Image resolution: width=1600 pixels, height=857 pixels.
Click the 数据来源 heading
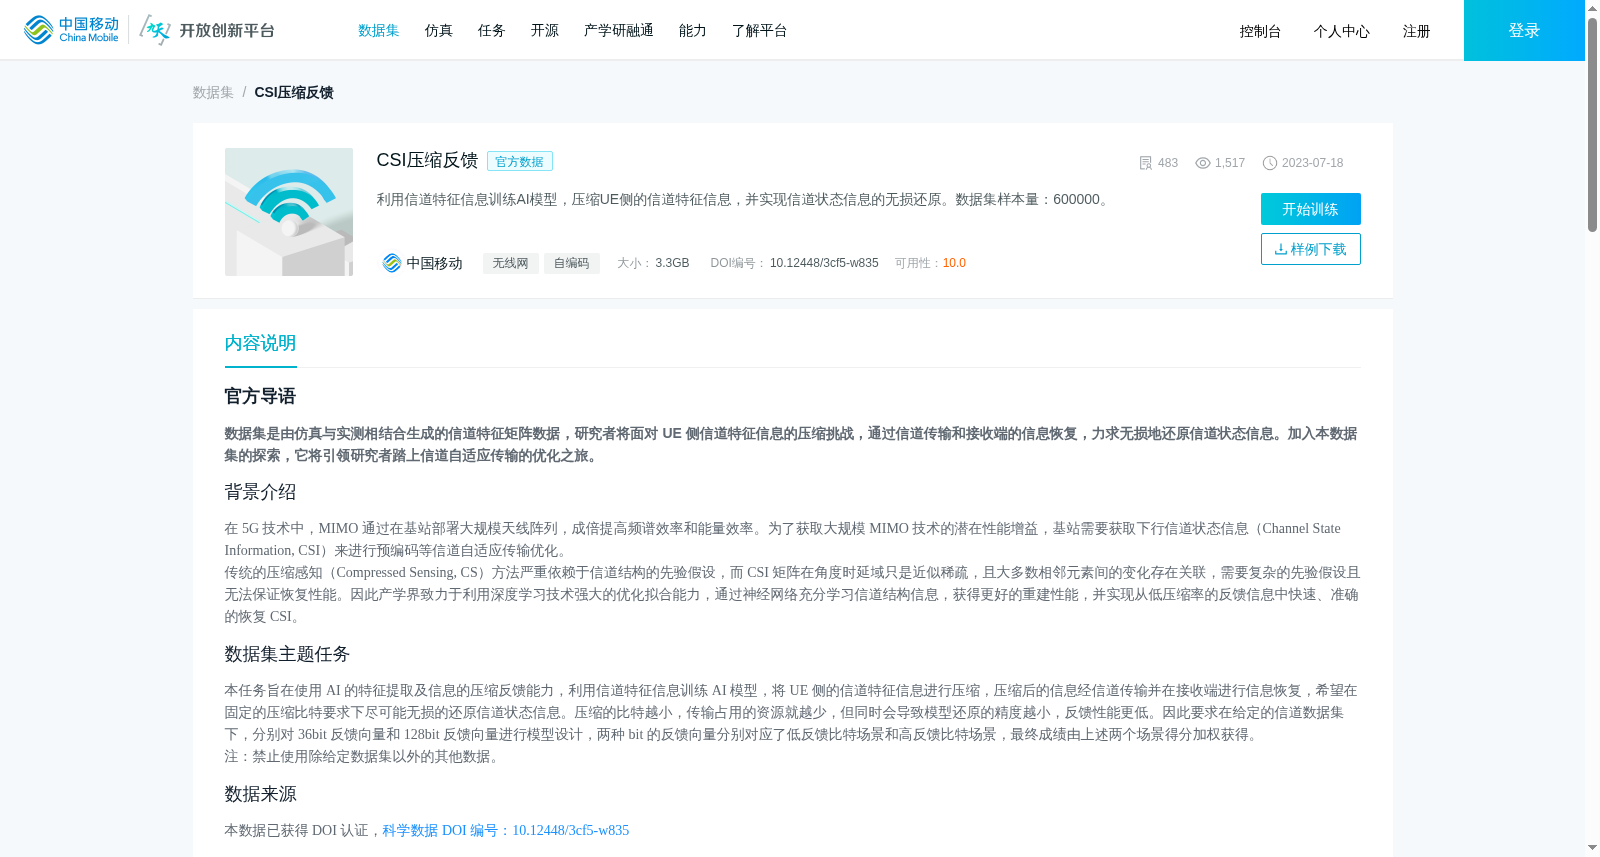point(261,794)
